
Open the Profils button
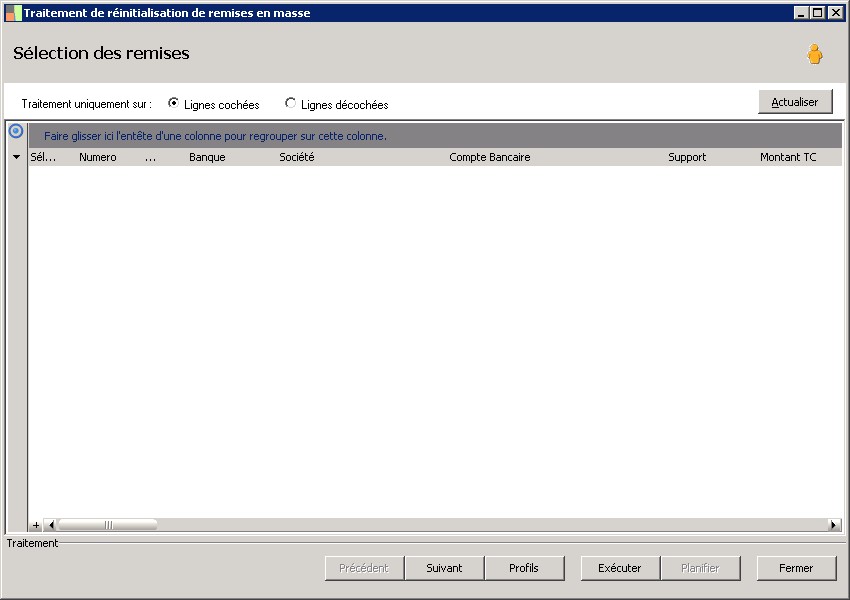click(524, 568)
